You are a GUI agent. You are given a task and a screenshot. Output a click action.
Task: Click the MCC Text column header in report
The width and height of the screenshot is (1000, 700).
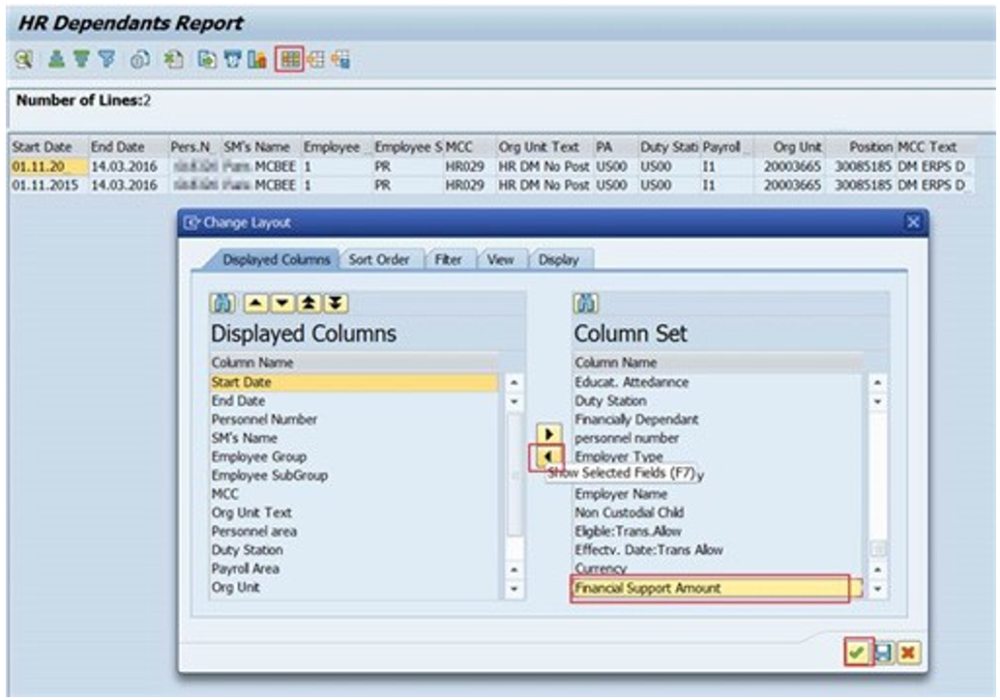(936, 147)
